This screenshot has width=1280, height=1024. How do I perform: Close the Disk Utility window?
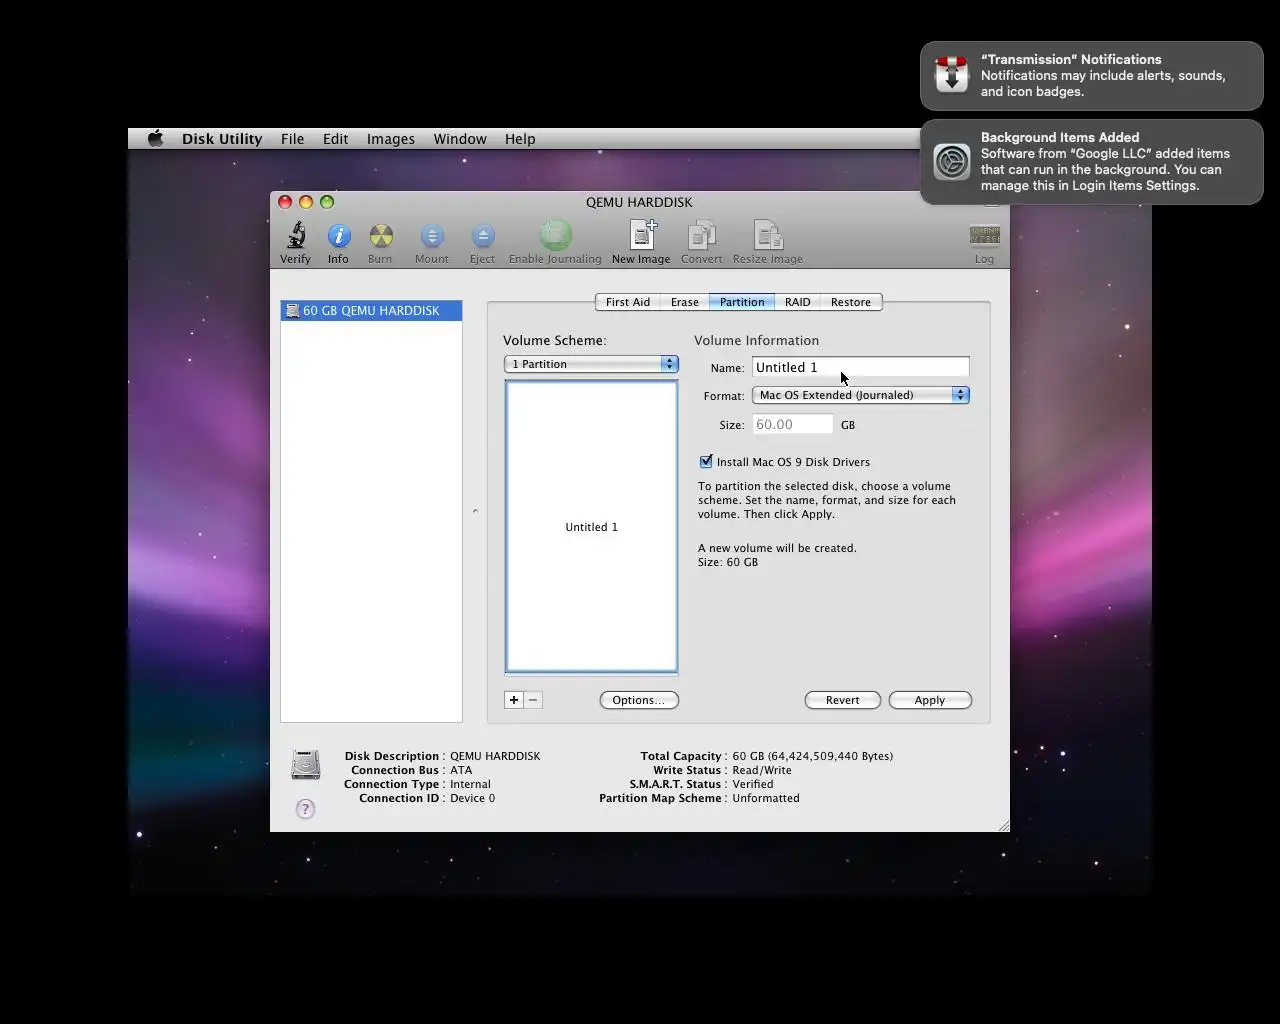[285, 202]
